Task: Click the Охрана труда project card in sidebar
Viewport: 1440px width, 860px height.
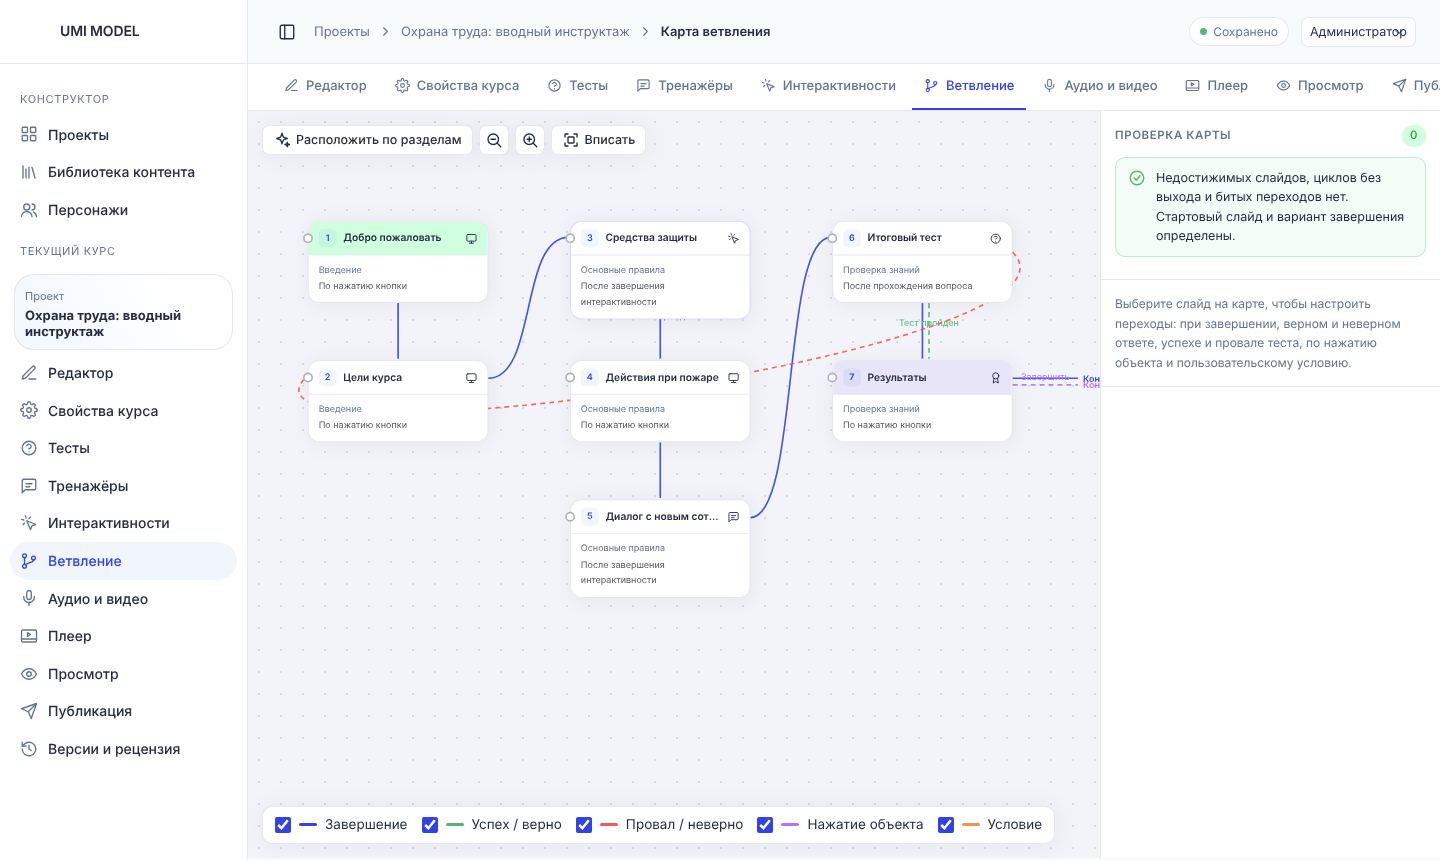Action: (x=123, y=312)
